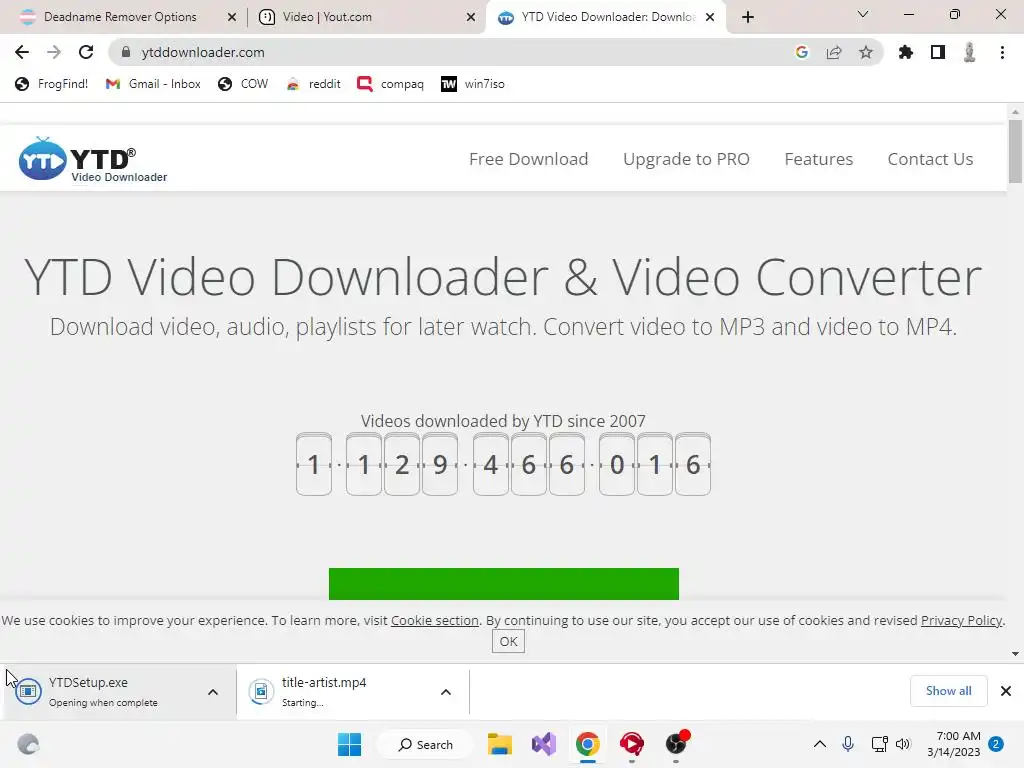Open network settings from tray icon
The image size is (1024, 768).
click(x=879, y=744)
